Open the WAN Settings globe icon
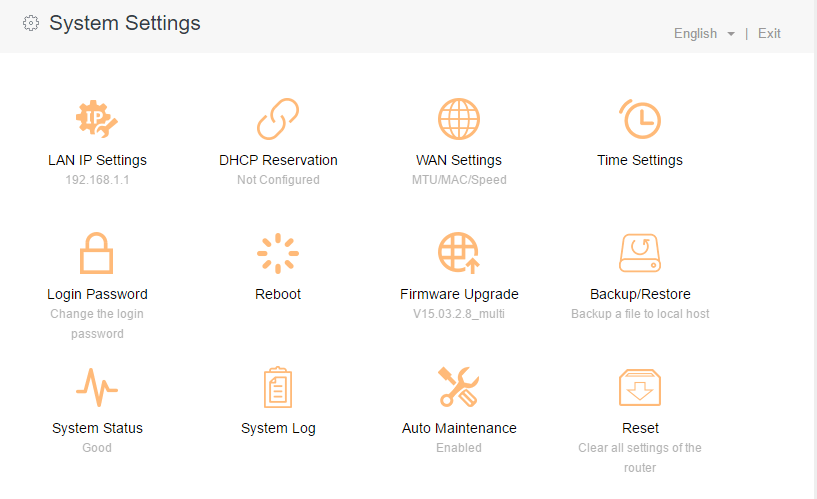Image resolution: width=817 pixels, height=499 pixels. pyautogui.click(x=459, y=119)
